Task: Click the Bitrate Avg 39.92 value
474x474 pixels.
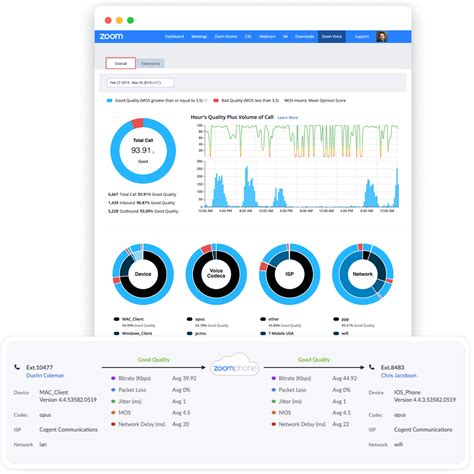Action: coord(184,378)
